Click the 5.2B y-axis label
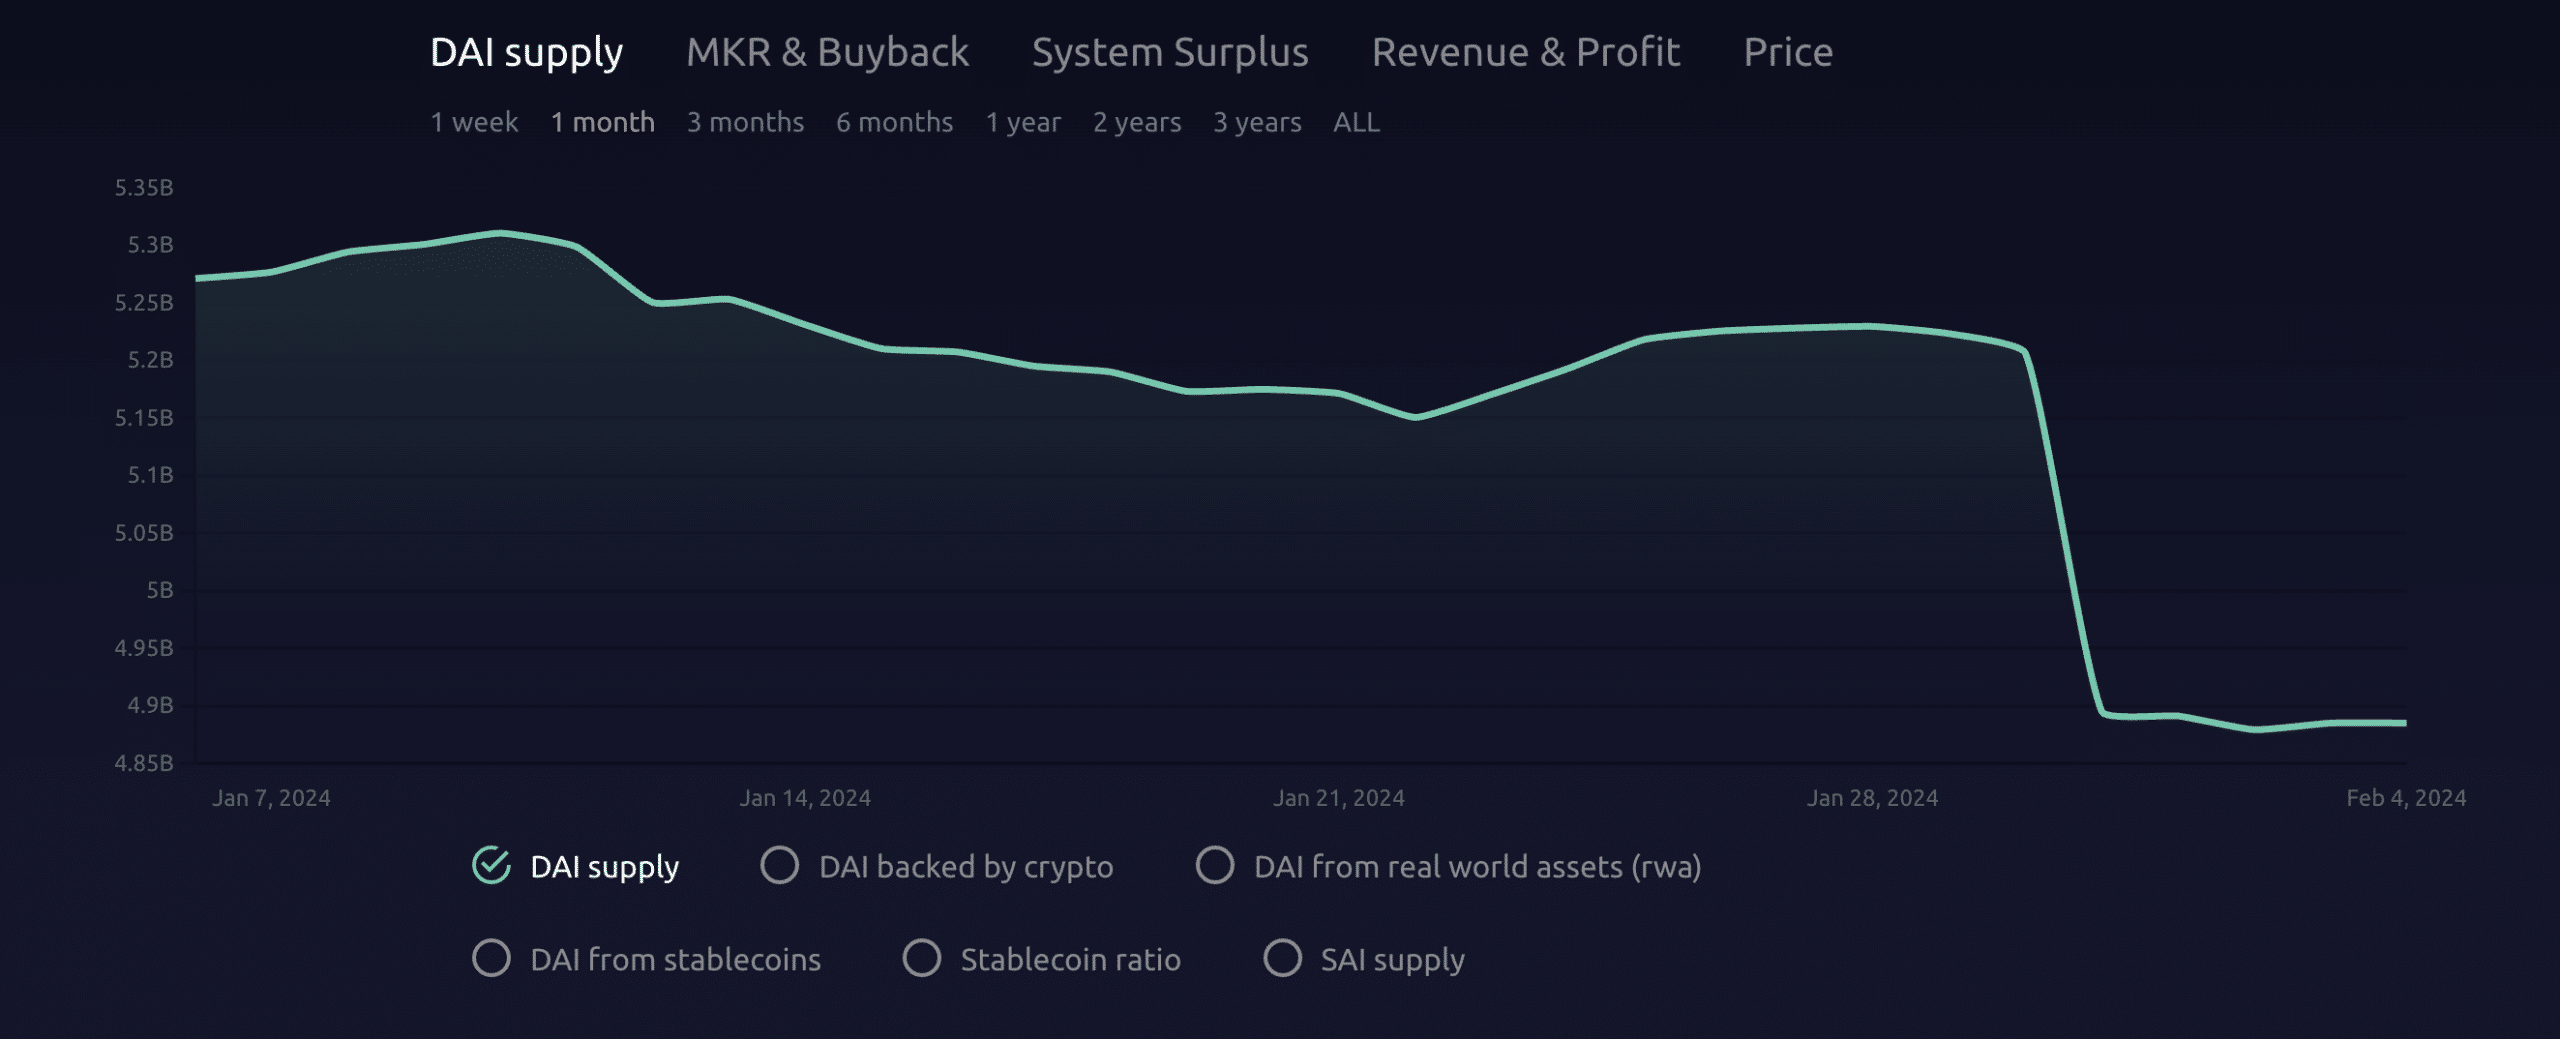2560x1039 pixels. coord(150,360)
